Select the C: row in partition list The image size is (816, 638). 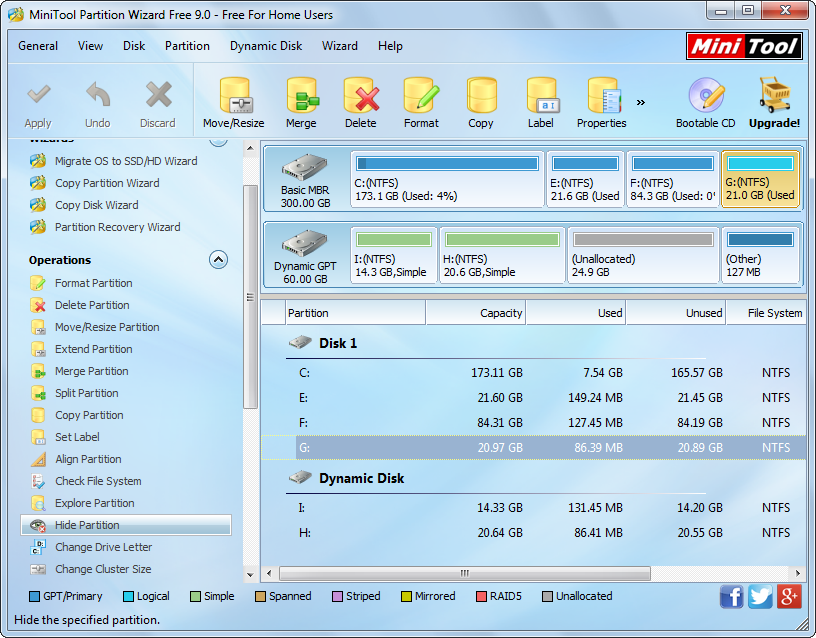point(533,373)
